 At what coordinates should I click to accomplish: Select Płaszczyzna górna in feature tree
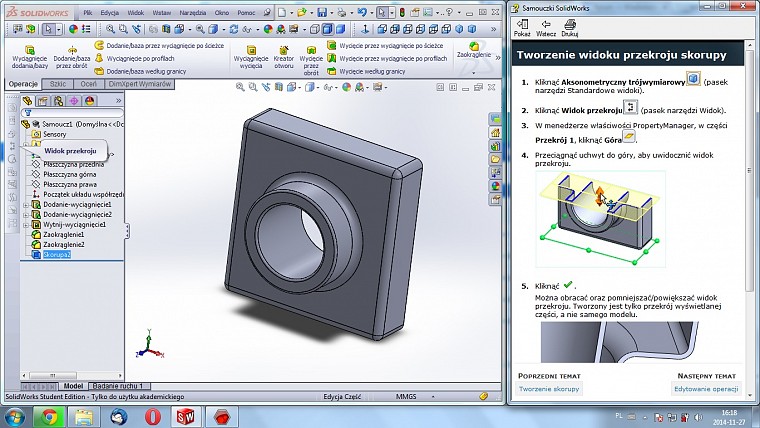click(69, 174)
